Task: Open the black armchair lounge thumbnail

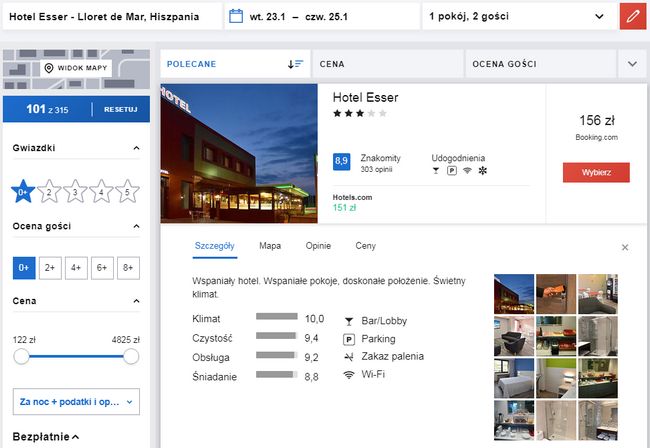Action: (514, 336)
